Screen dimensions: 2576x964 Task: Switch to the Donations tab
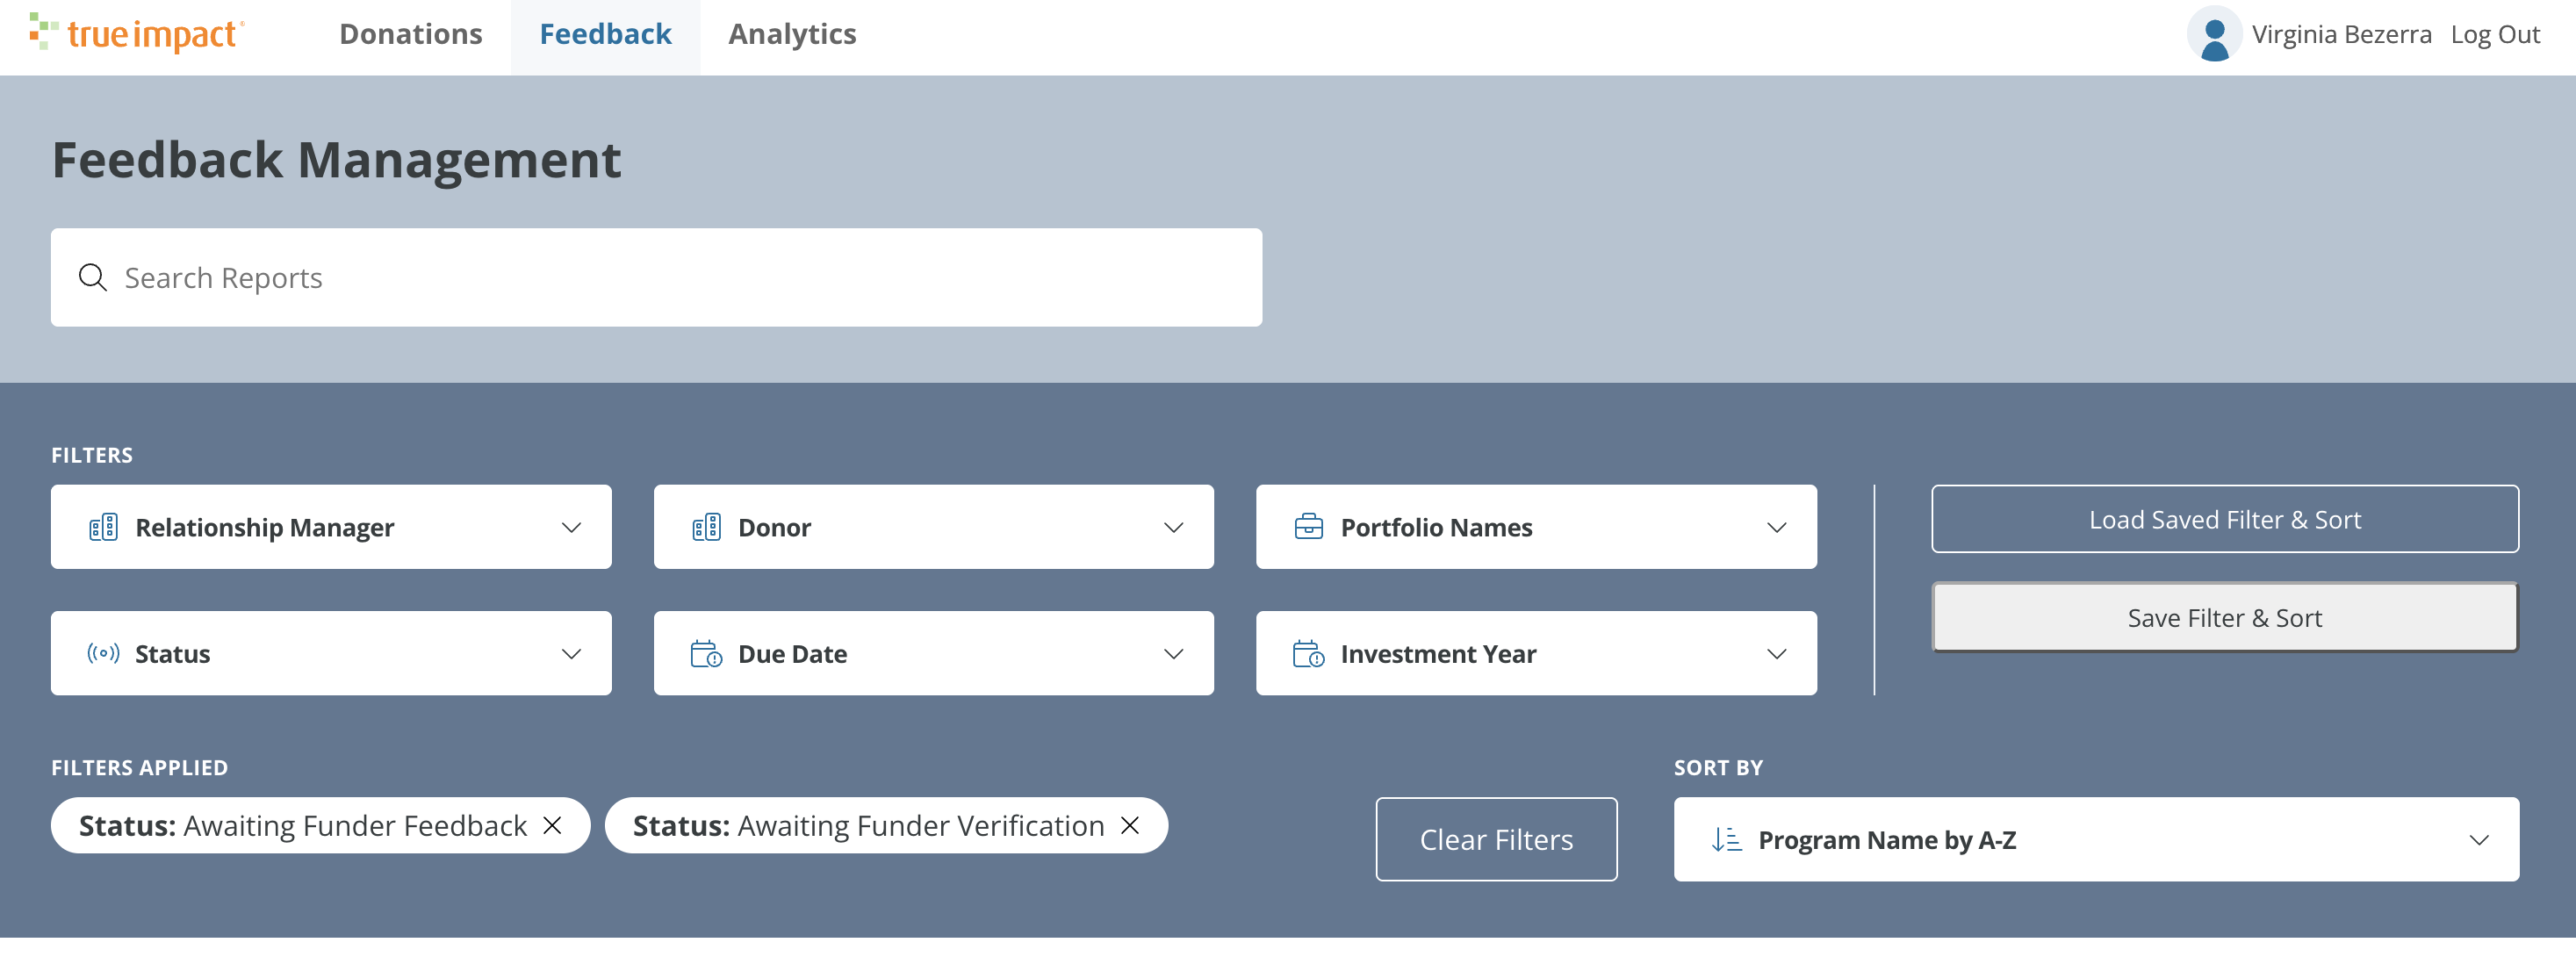click(411, 34)
